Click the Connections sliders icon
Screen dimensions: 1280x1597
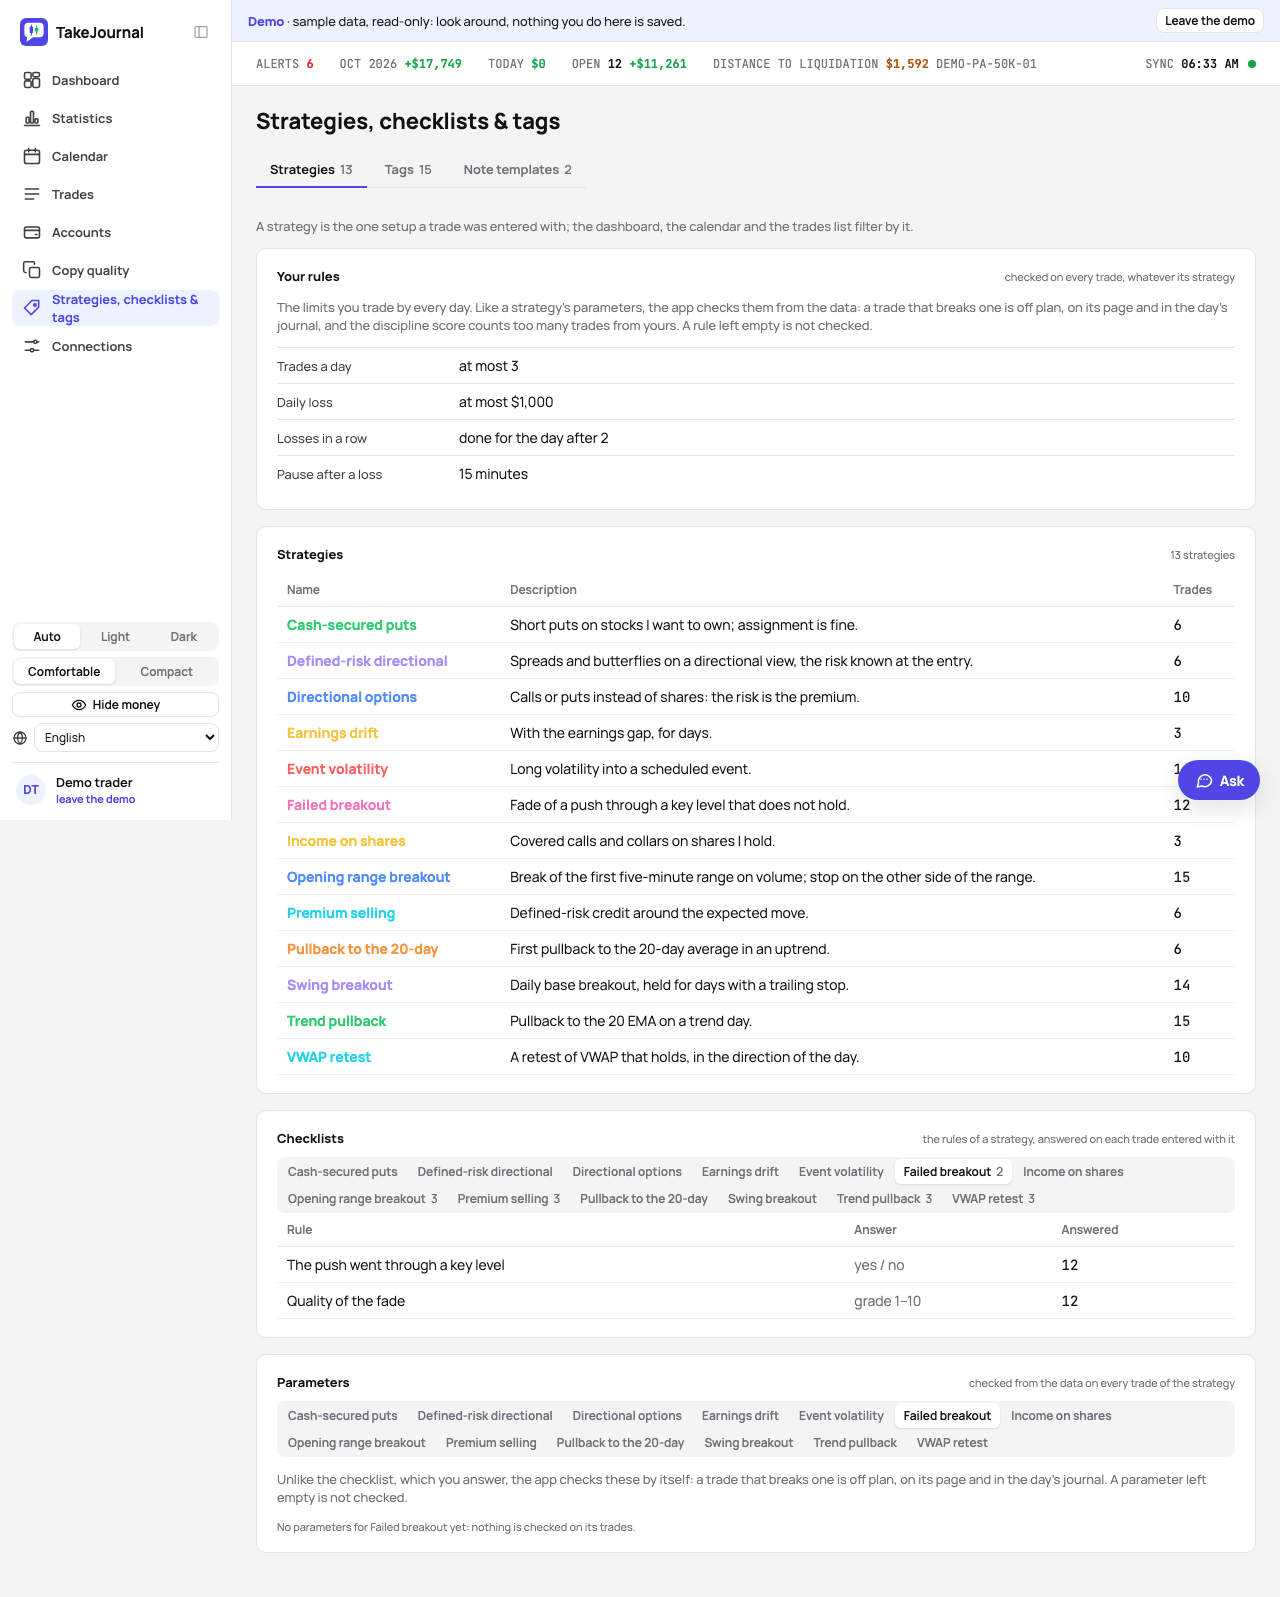click(x=32, y=346)
